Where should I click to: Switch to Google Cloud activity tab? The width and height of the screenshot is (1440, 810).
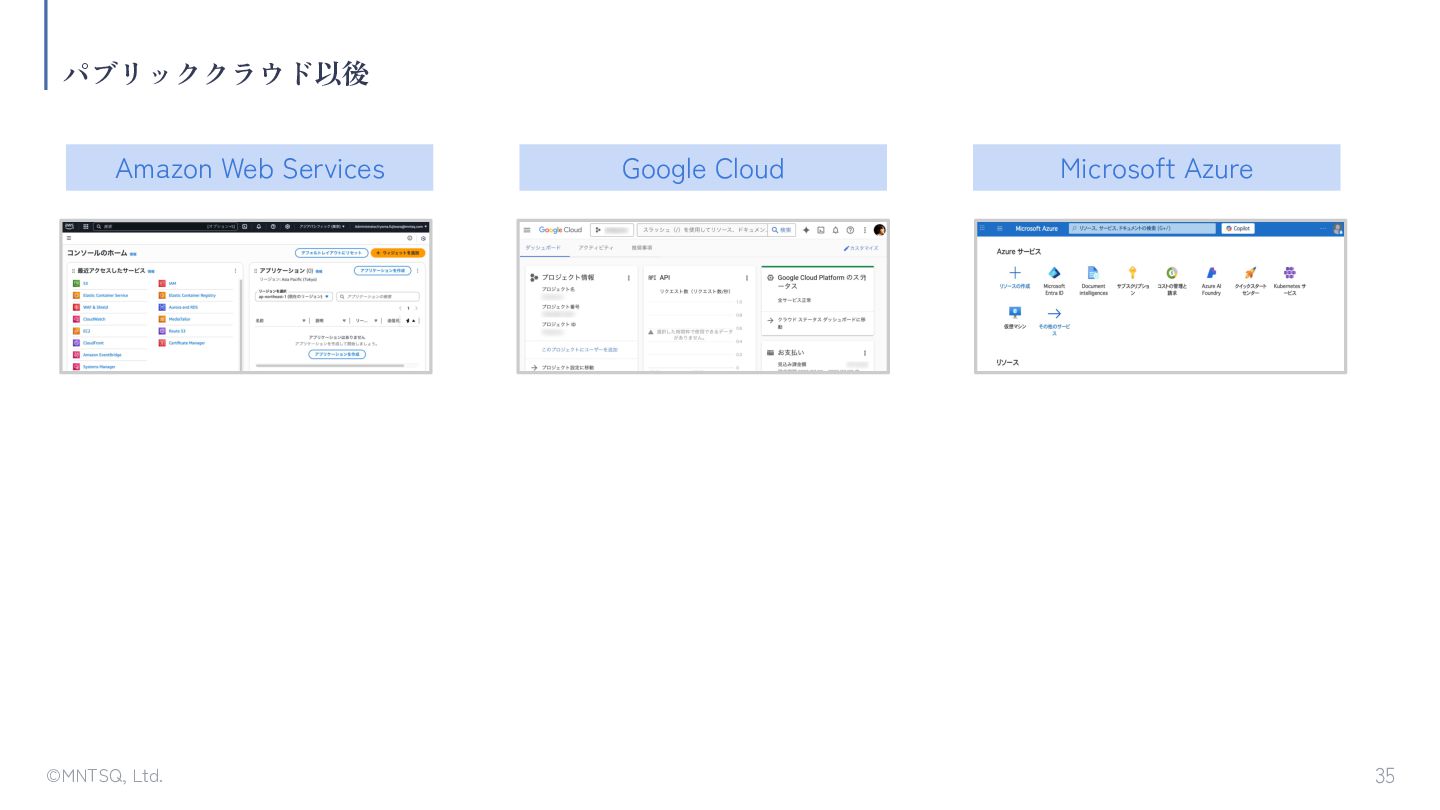596,248
